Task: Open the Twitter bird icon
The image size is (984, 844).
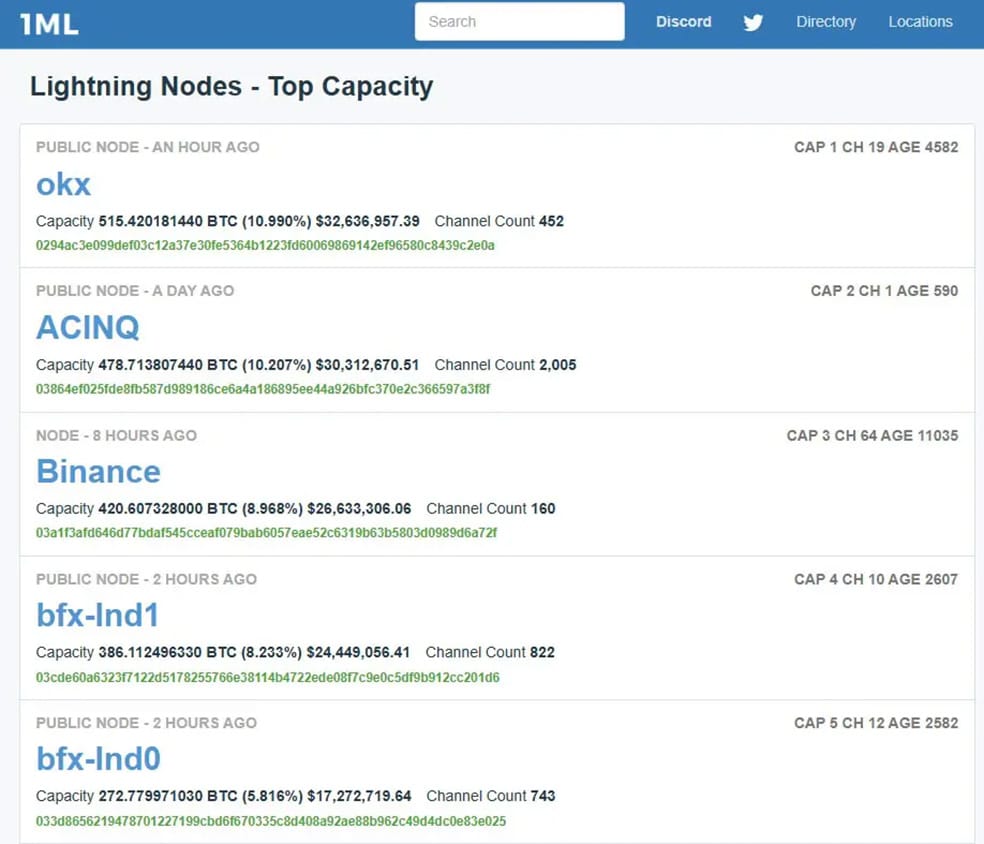Action: point(753,23)
